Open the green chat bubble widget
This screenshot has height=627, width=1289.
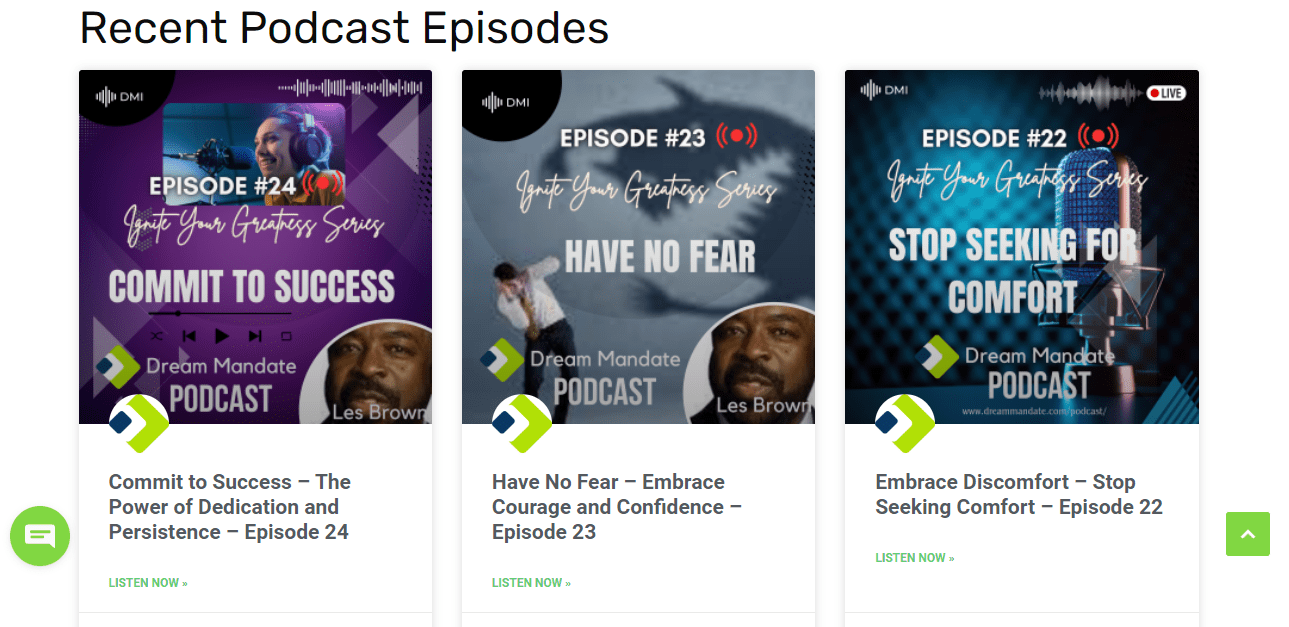(40, 536)
